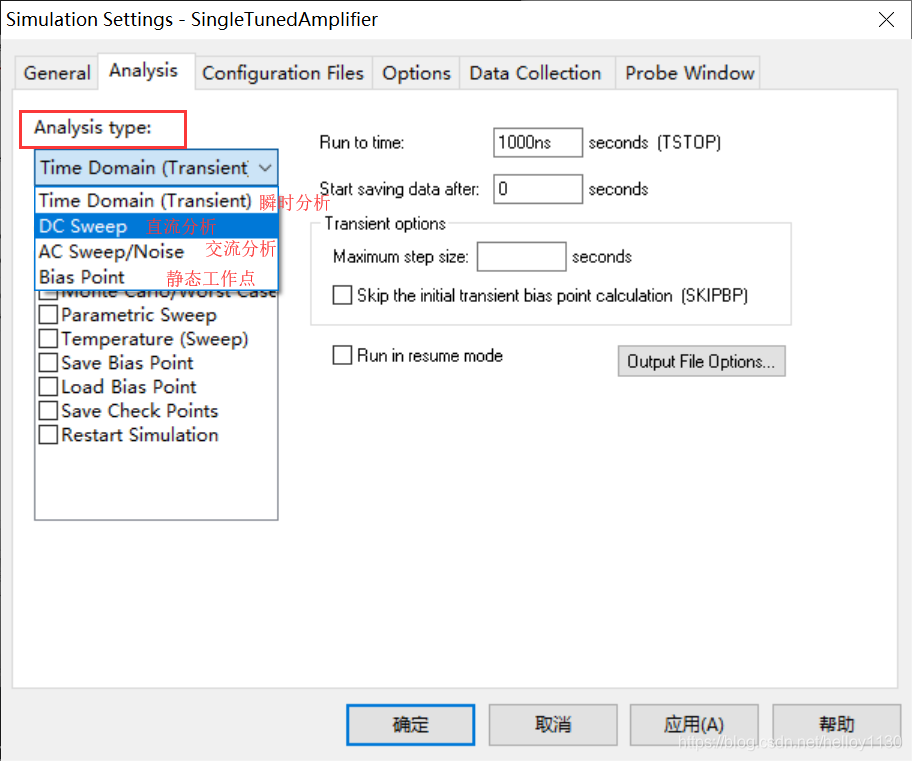Click the Start saving data after field
The height and width of the screenshot is (761, 912).
pos(537,189)
